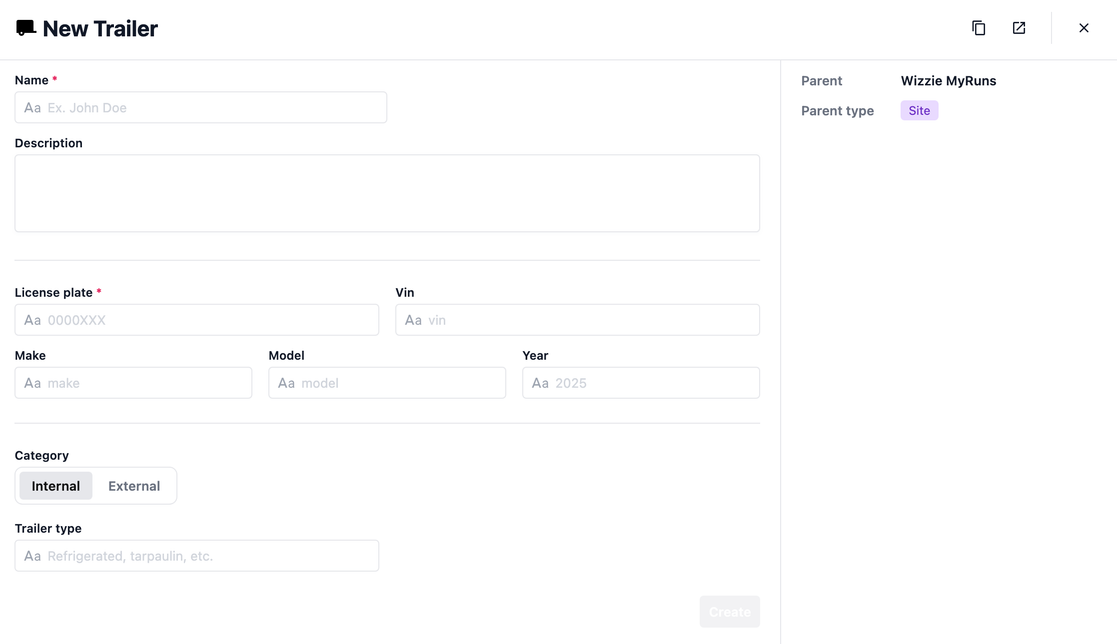
Task: Focus the License plate field
Action: click(210, 320)
